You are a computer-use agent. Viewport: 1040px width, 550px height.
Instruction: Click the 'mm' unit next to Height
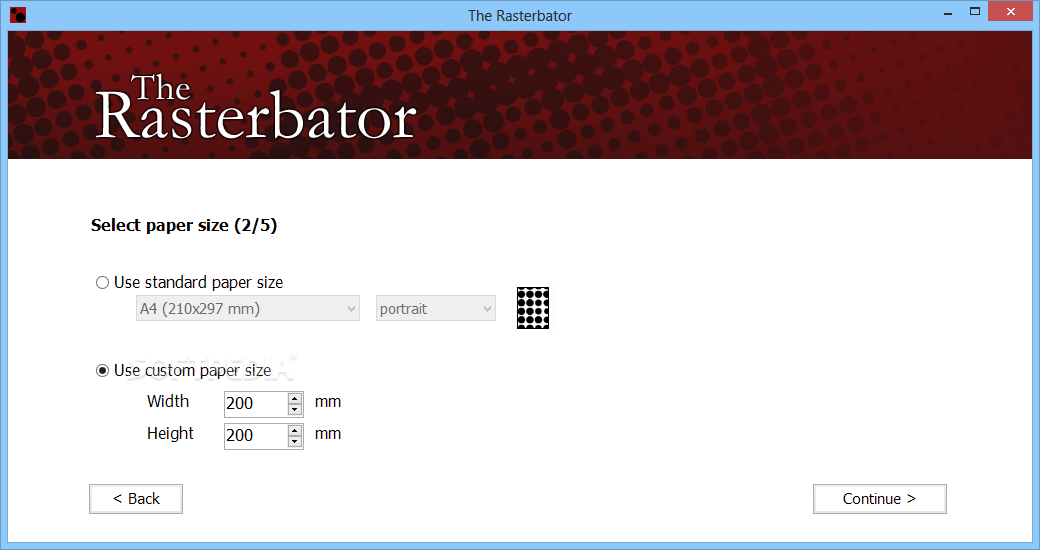pyautogui.click(x=328, y=434)
